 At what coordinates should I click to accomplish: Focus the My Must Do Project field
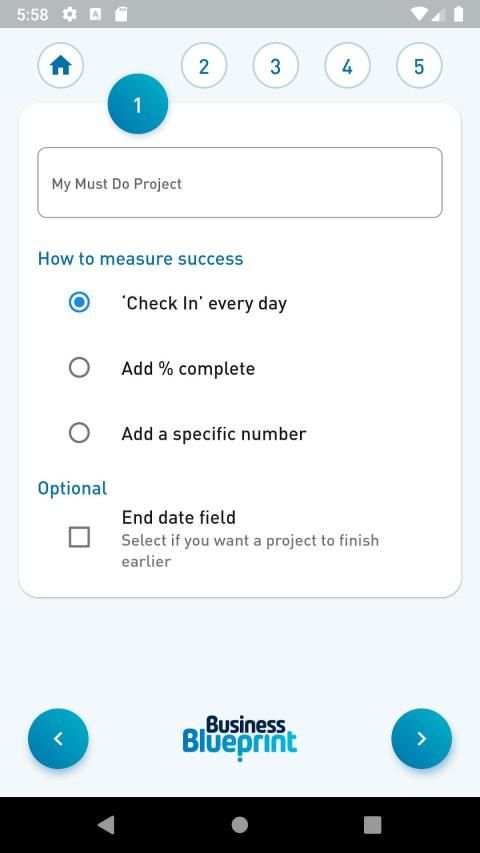click(240, 183)
